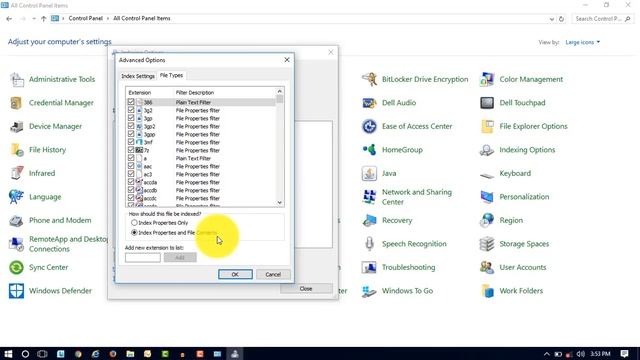
Task: Cancel the Advanced Options dialog
Action: pos(273,274)
